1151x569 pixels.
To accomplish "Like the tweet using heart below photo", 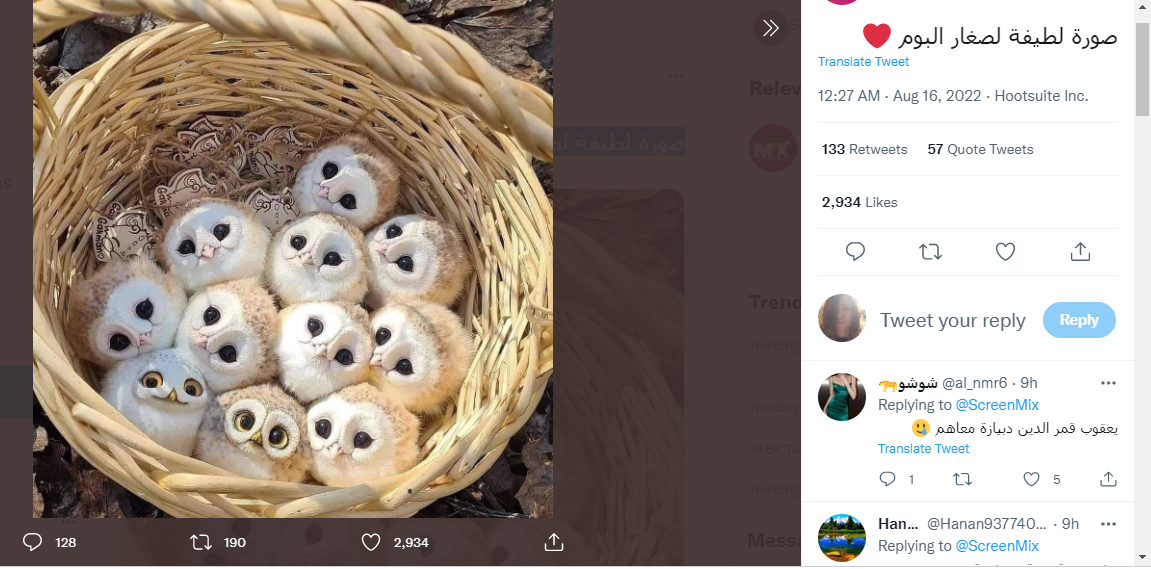I will click(x=371, y=542).
